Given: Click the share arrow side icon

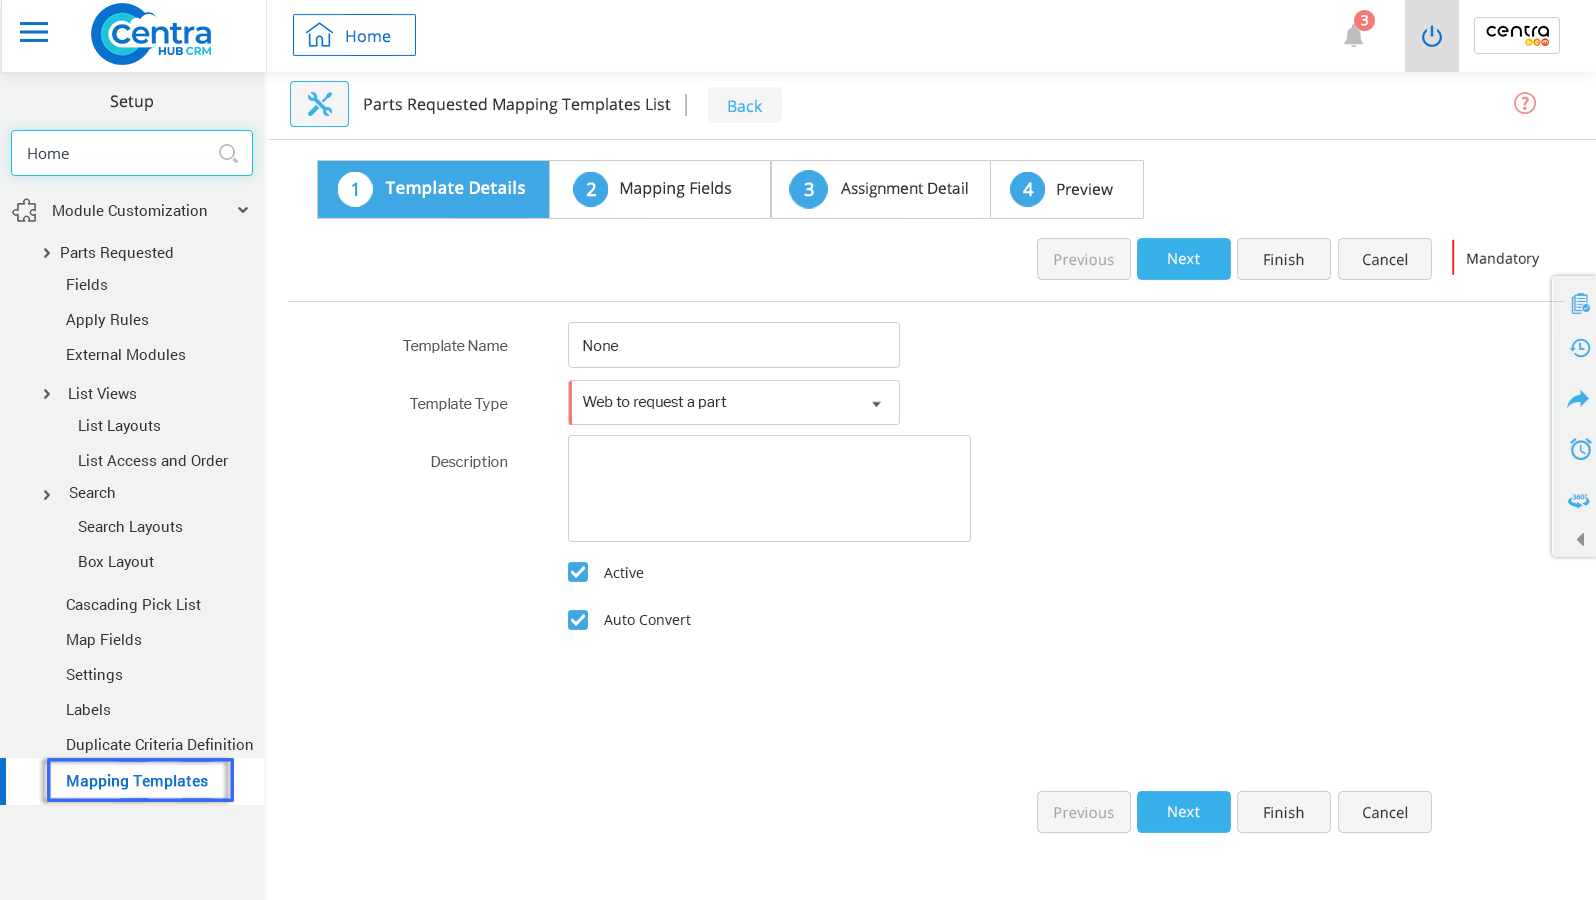Looking at the screenshot, I should [x=1578, y=399].
